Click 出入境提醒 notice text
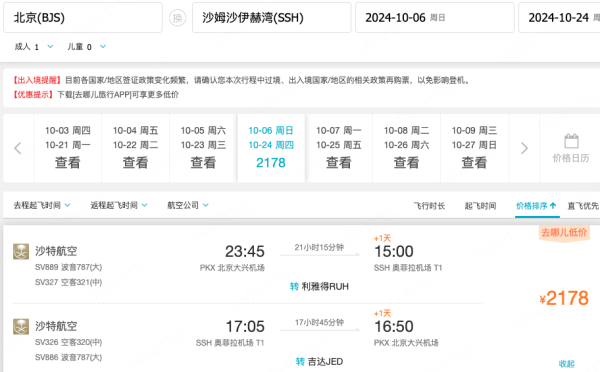 tap(242, 80)
